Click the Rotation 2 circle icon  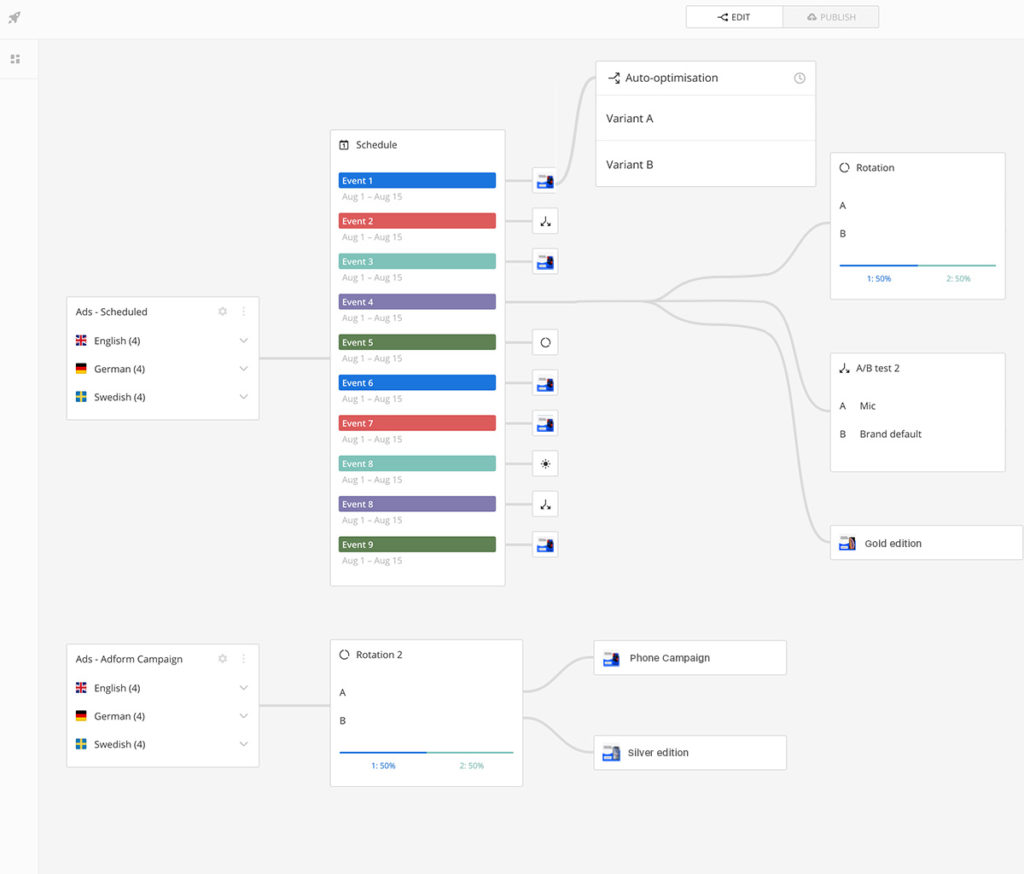[344, 655]
